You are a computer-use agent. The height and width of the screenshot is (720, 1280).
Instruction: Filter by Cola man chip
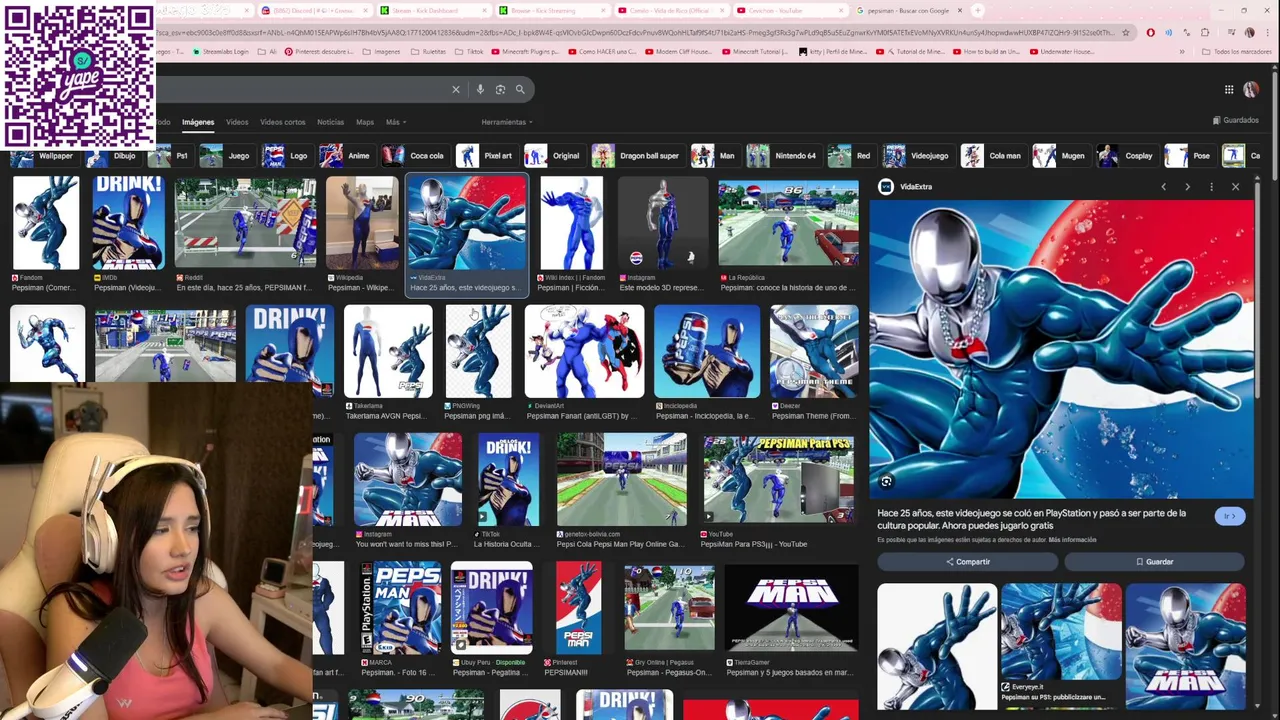(993, 156)
